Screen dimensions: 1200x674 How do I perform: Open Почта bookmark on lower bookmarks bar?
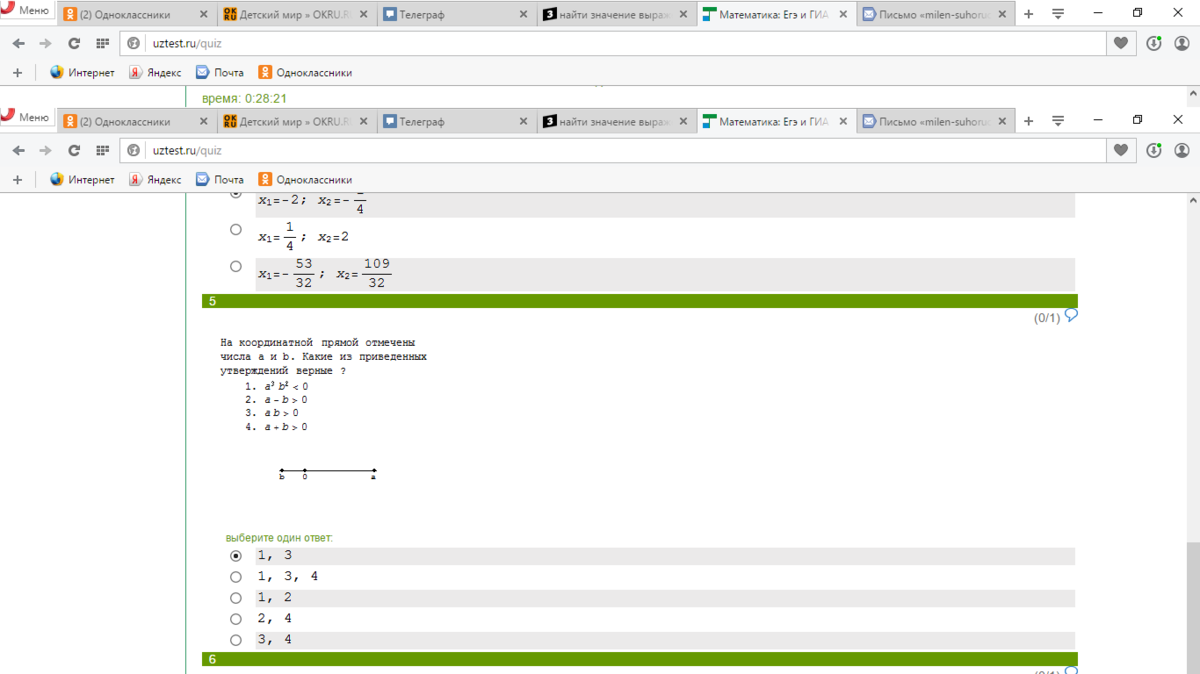(x=219, y=180)
